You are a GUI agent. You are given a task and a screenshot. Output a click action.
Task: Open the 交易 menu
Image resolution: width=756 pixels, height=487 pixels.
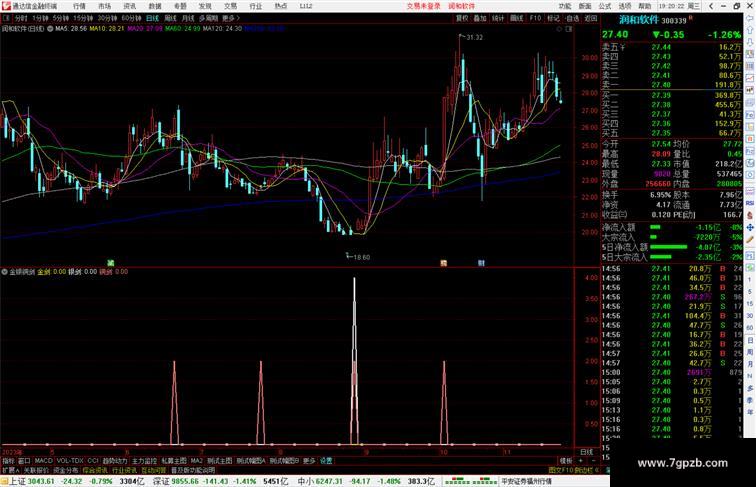tap(230, 6)
